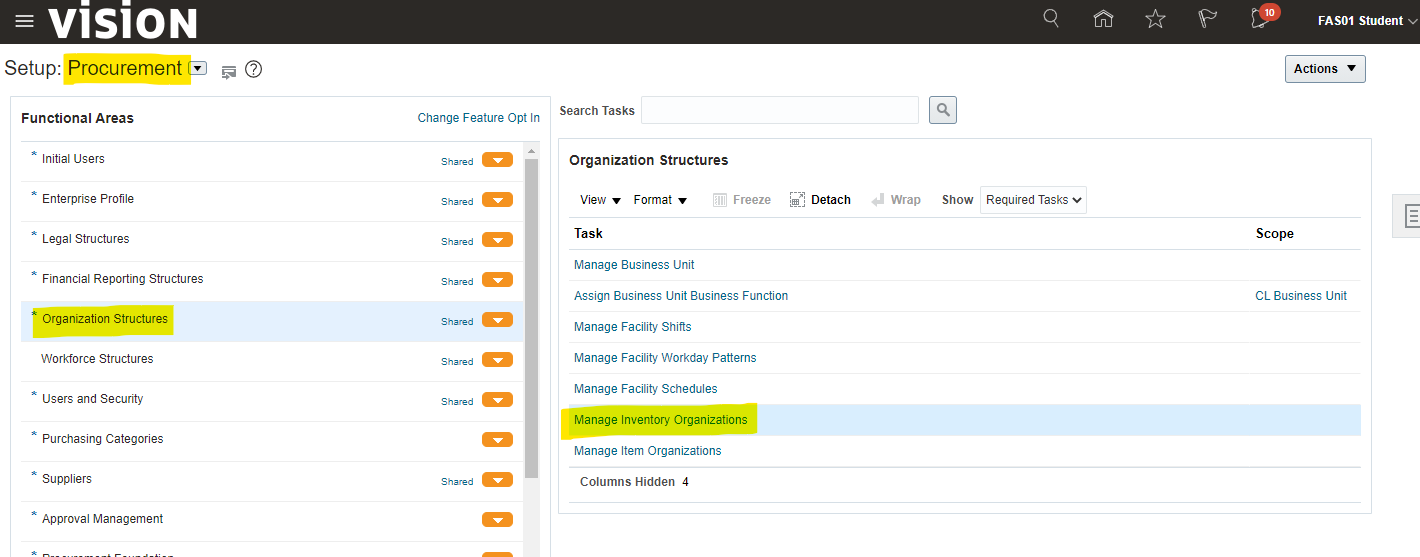Viewport: 1420px width, 557px height.
Task: Click the search magnifier icon in header
Action: (x=1051, y=19)
